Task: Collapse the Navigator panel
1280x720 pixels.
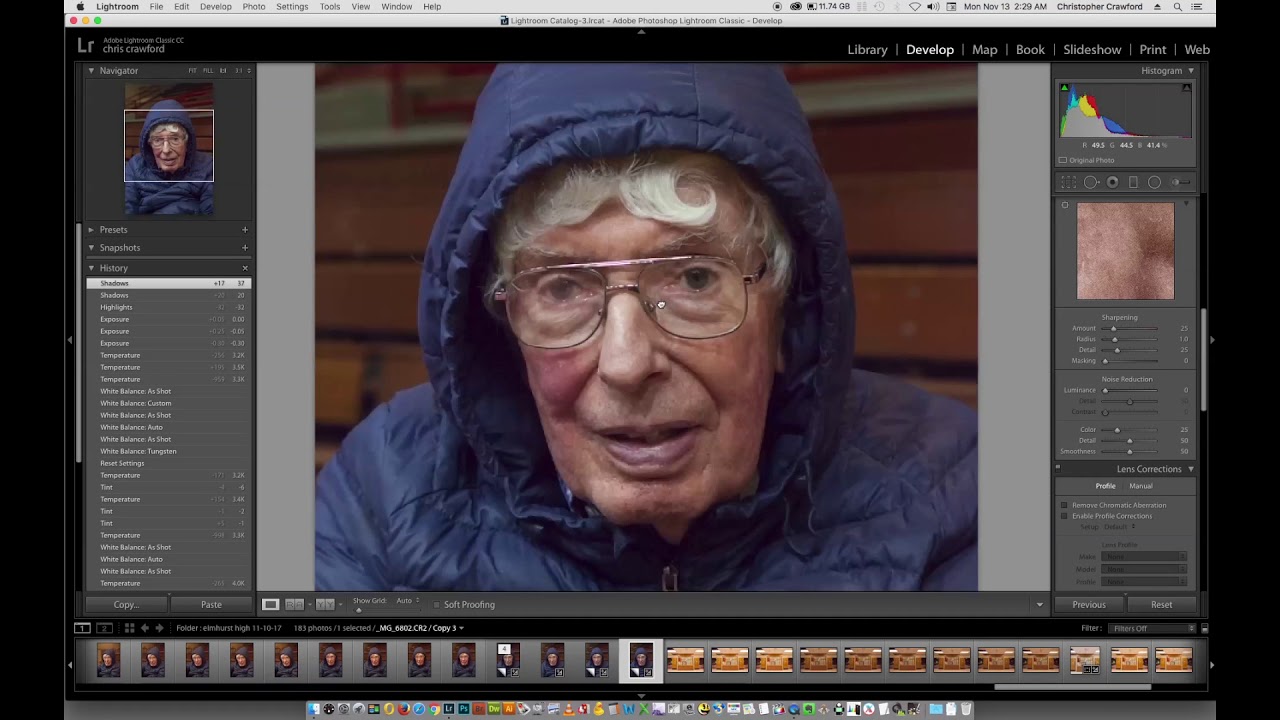Action: [91, 71]
